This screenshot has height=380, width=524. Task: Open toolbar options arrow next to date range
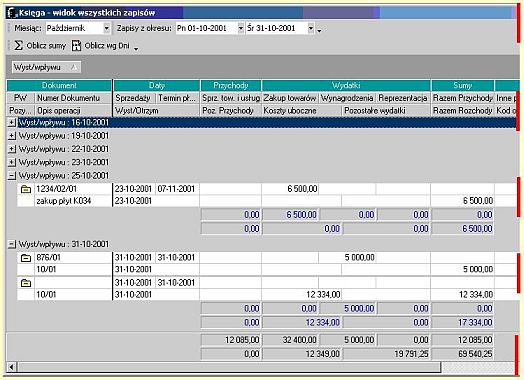pyautogui.click(x=319, y=31)
